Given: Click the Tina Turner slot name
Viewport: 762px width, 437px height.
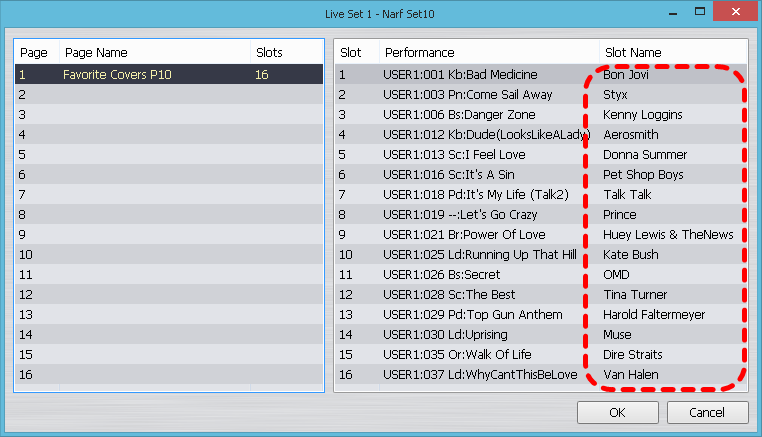Looking at the screenshot, I should click(635, 294).
